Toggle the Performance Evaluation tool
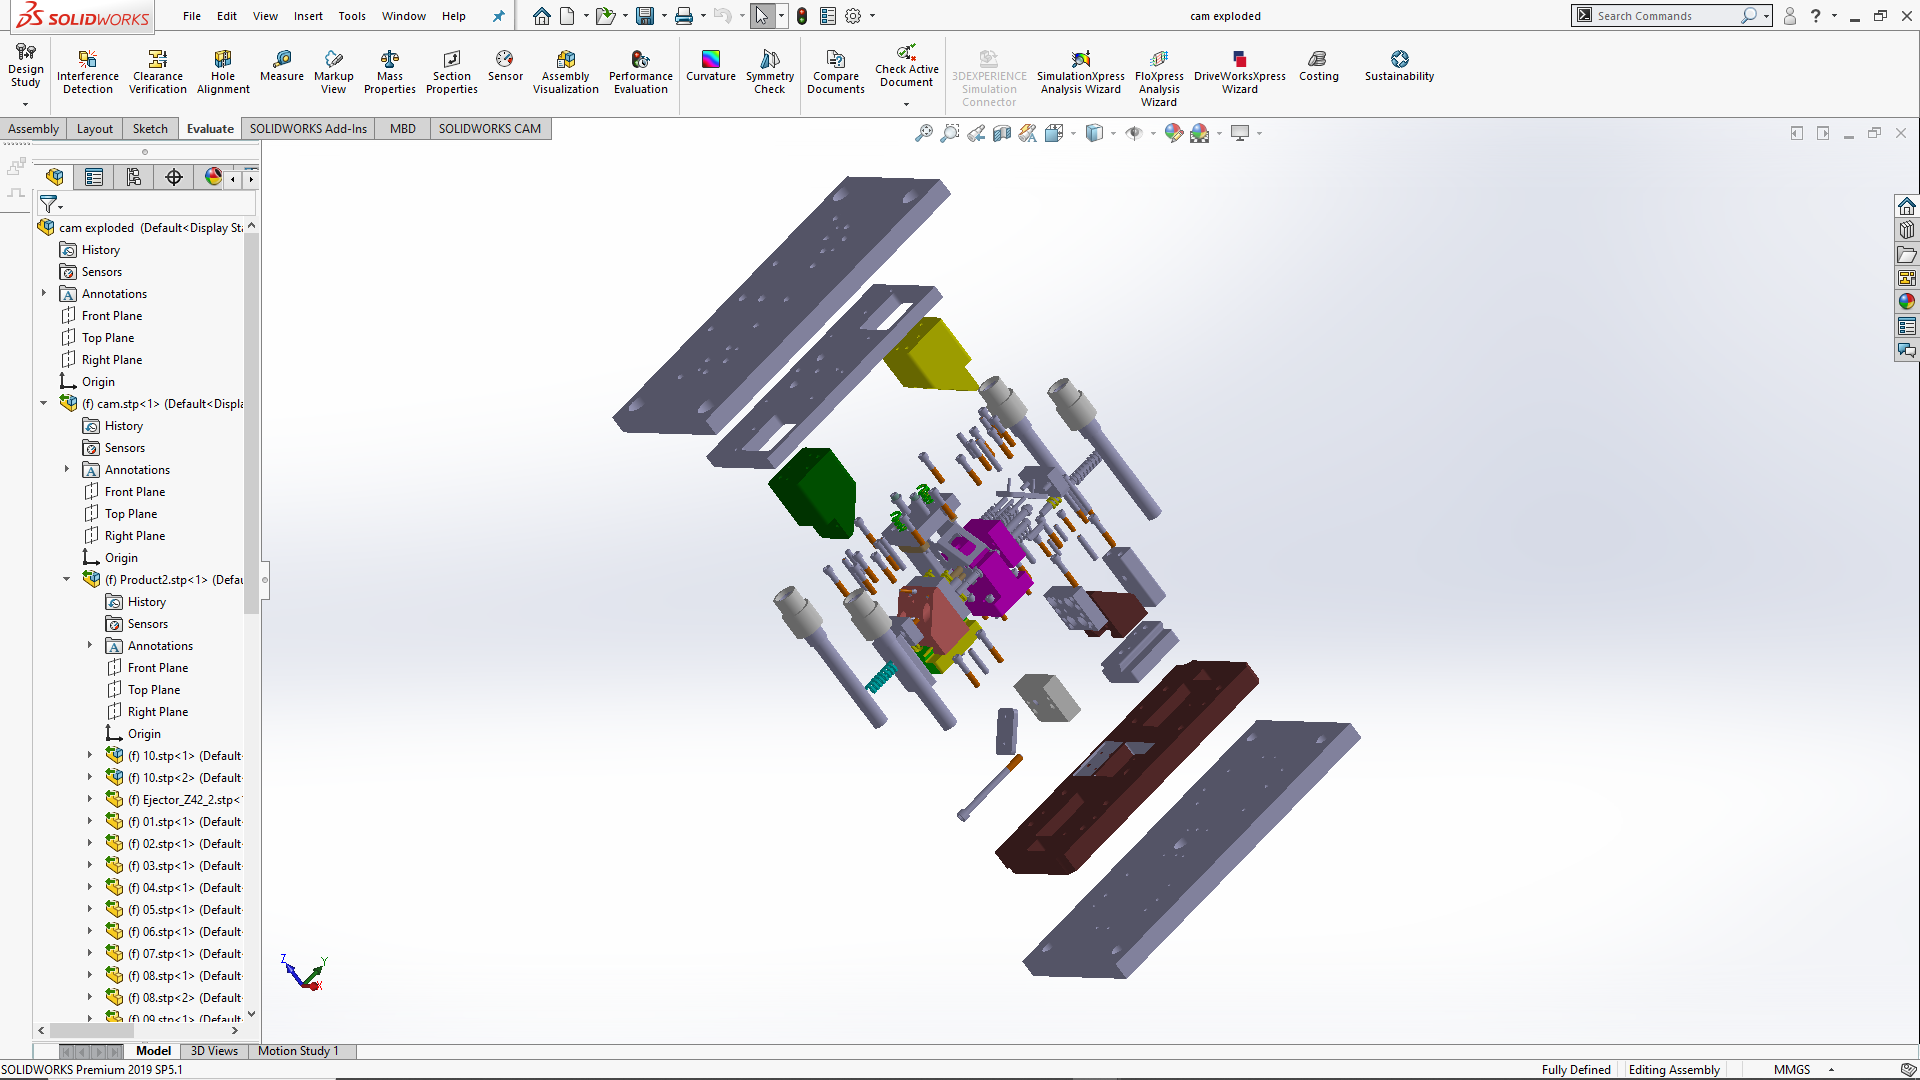Viewport: 1920px width, 1080px height. (x=640, y=70)
